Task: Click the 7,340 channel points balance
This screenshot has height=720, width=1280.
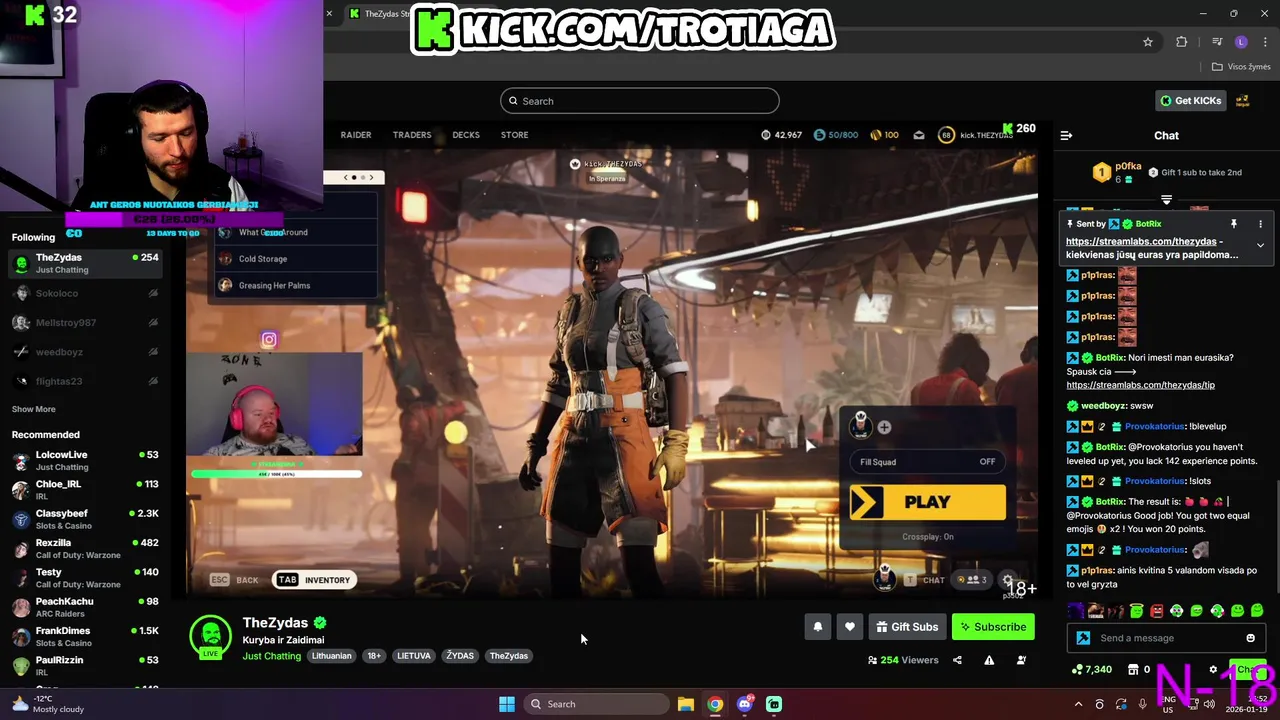Action: tap(1091, 669)
